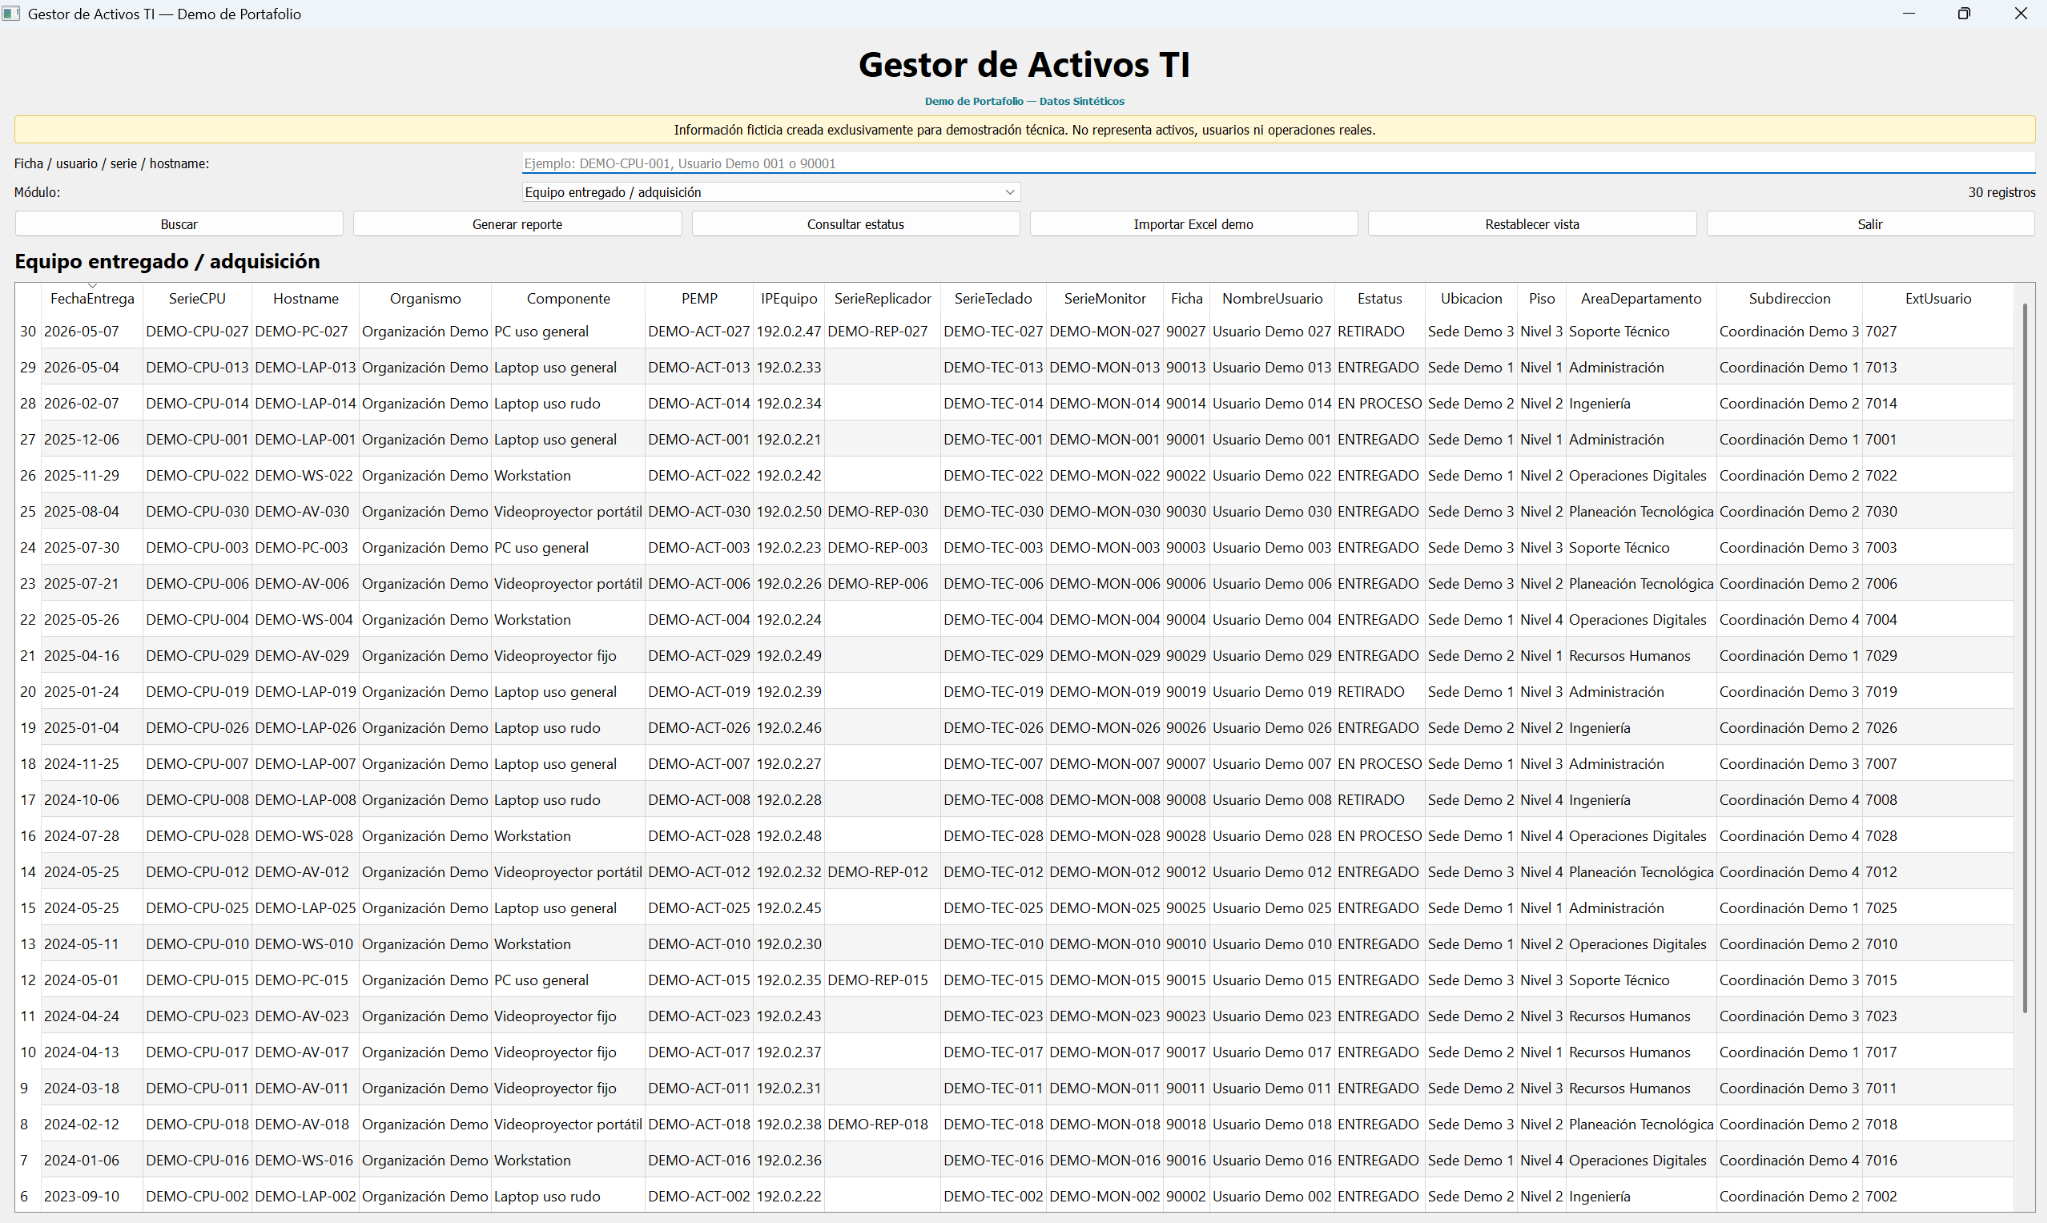This screenshot has height=1223, width=2047.
Task: Select cell DEMO-TEC-003
Action: click(993, 547)
